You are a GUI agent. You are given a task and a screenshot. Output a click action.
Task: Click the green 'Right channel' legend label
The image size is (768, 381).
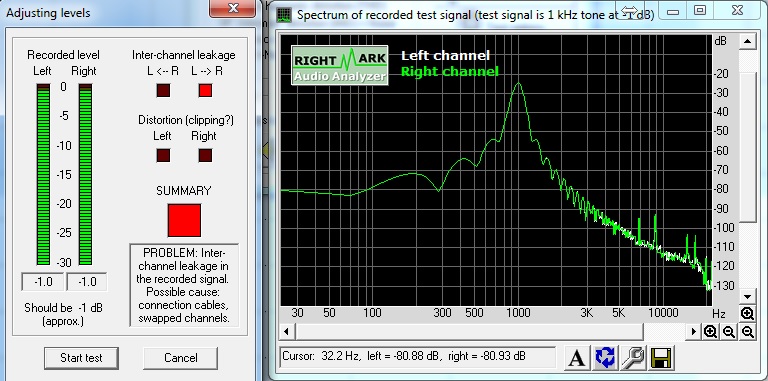[450, 72]
